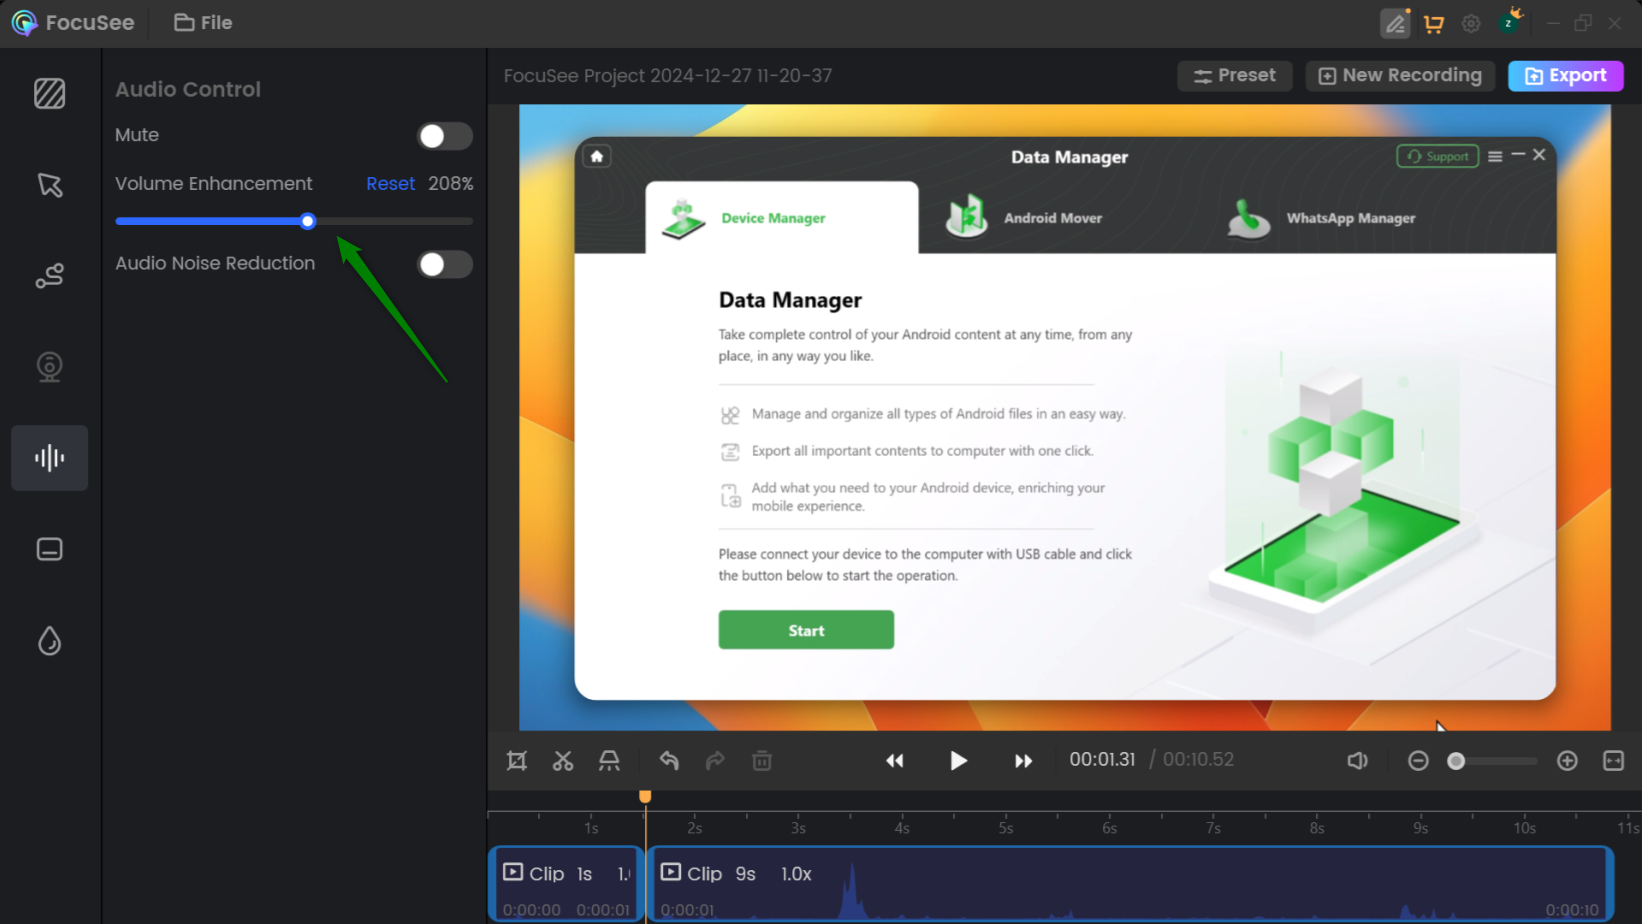This screenshot has width=1645, height=924.
Task: Rewind playback with the double-left arrows
Action: tap(895, 761)
